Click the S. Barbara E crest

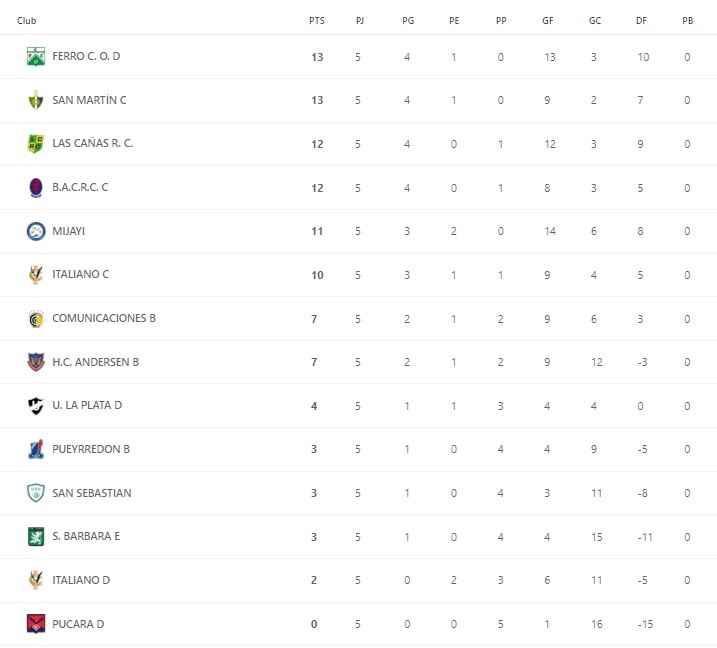tap(36, 536)
